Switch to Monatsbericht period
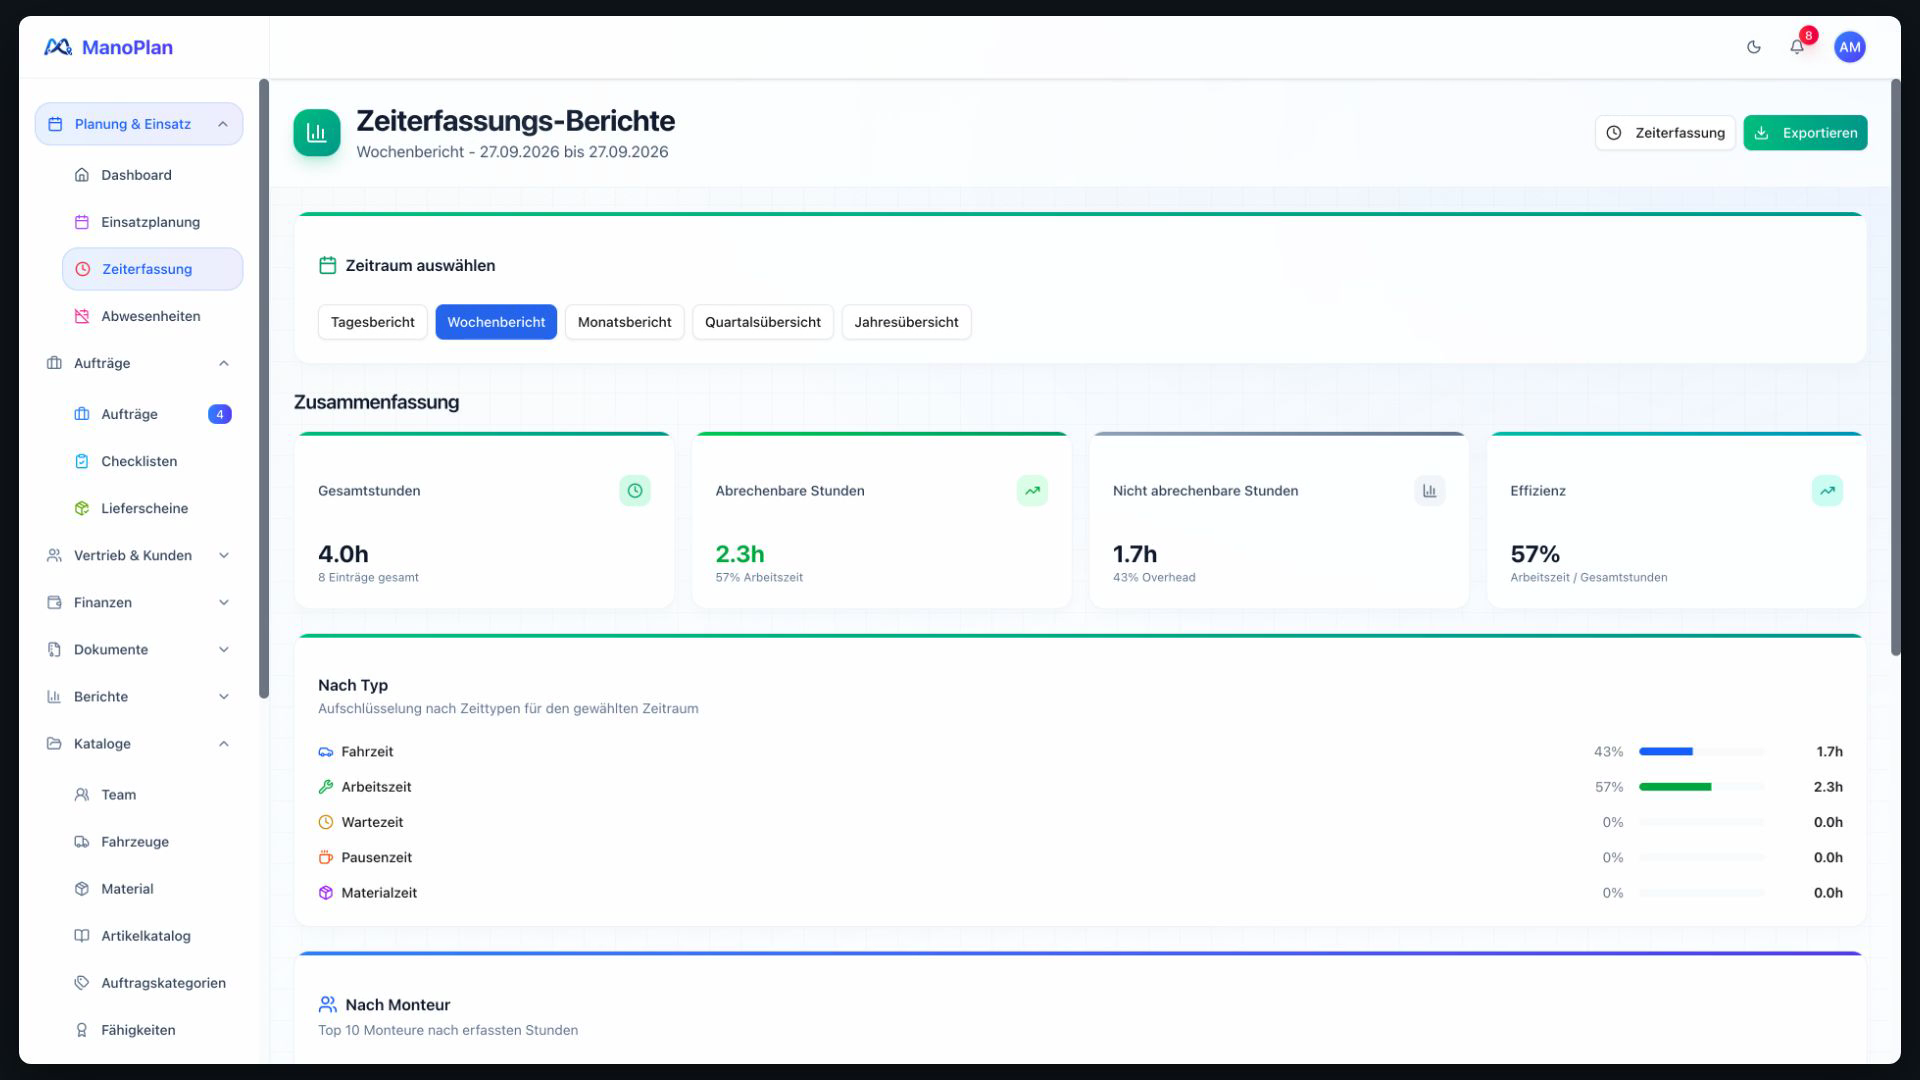Viewport: 1920px width, 1080px height. 624,322
